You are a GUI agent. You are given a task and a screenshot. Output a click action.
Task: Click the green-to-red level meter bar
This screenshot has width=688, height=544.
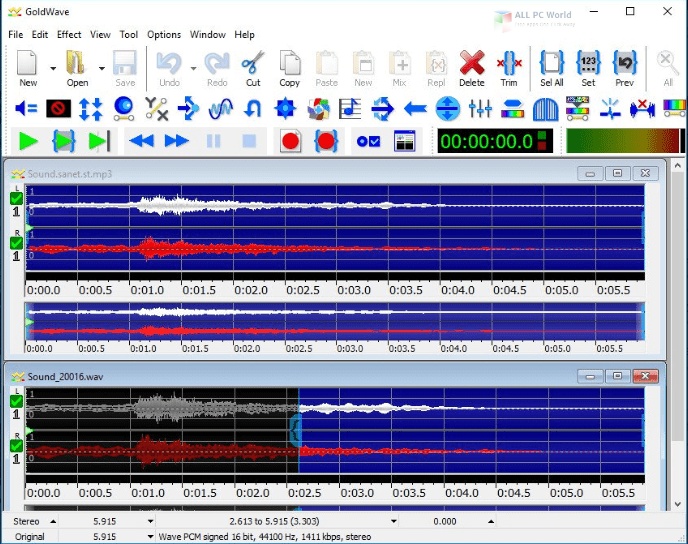pyautogui.click(x=625, y=141)
